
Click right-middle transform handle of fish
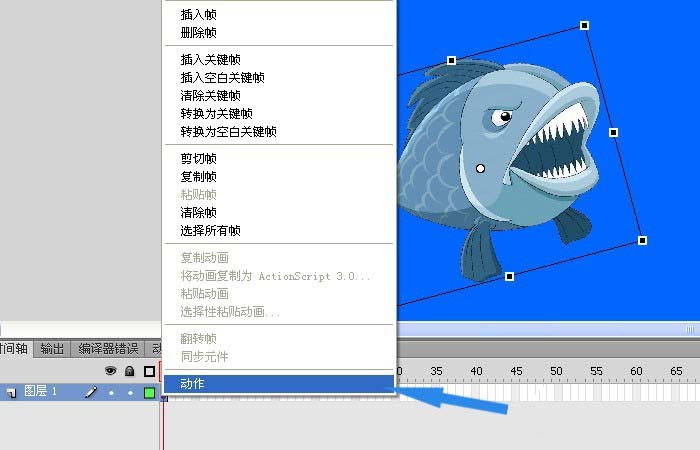(613, 133)
